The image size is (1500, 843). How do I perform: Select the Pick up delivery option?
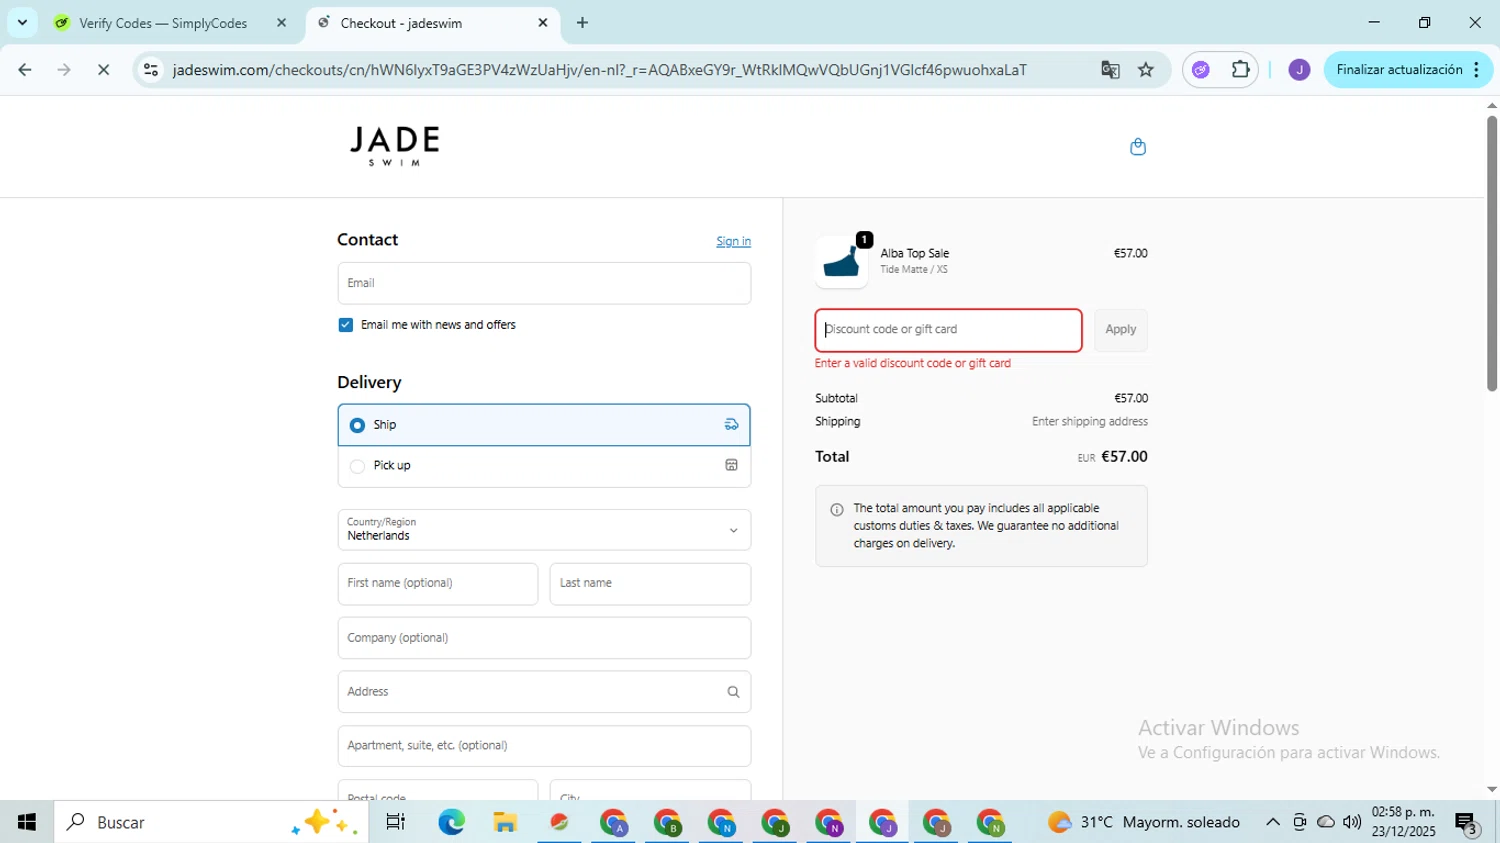point(544,466)
